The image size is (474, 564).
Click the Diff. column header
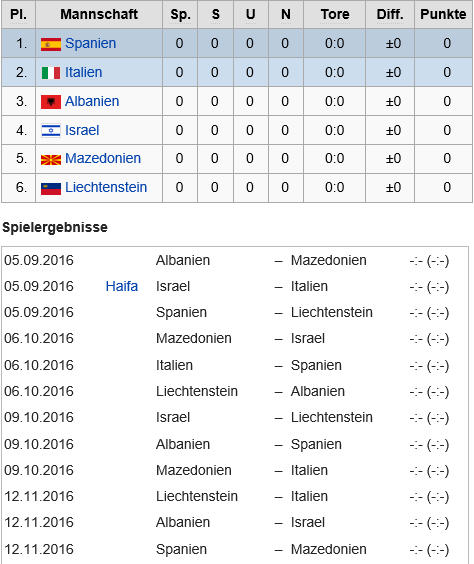coord(390,14)
